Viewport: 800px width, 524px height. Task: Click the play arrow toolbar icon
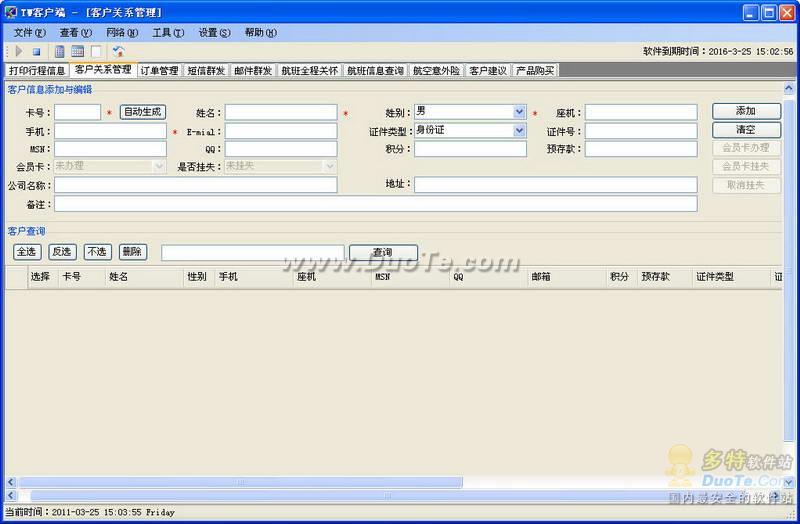click(x=19, y=51)
